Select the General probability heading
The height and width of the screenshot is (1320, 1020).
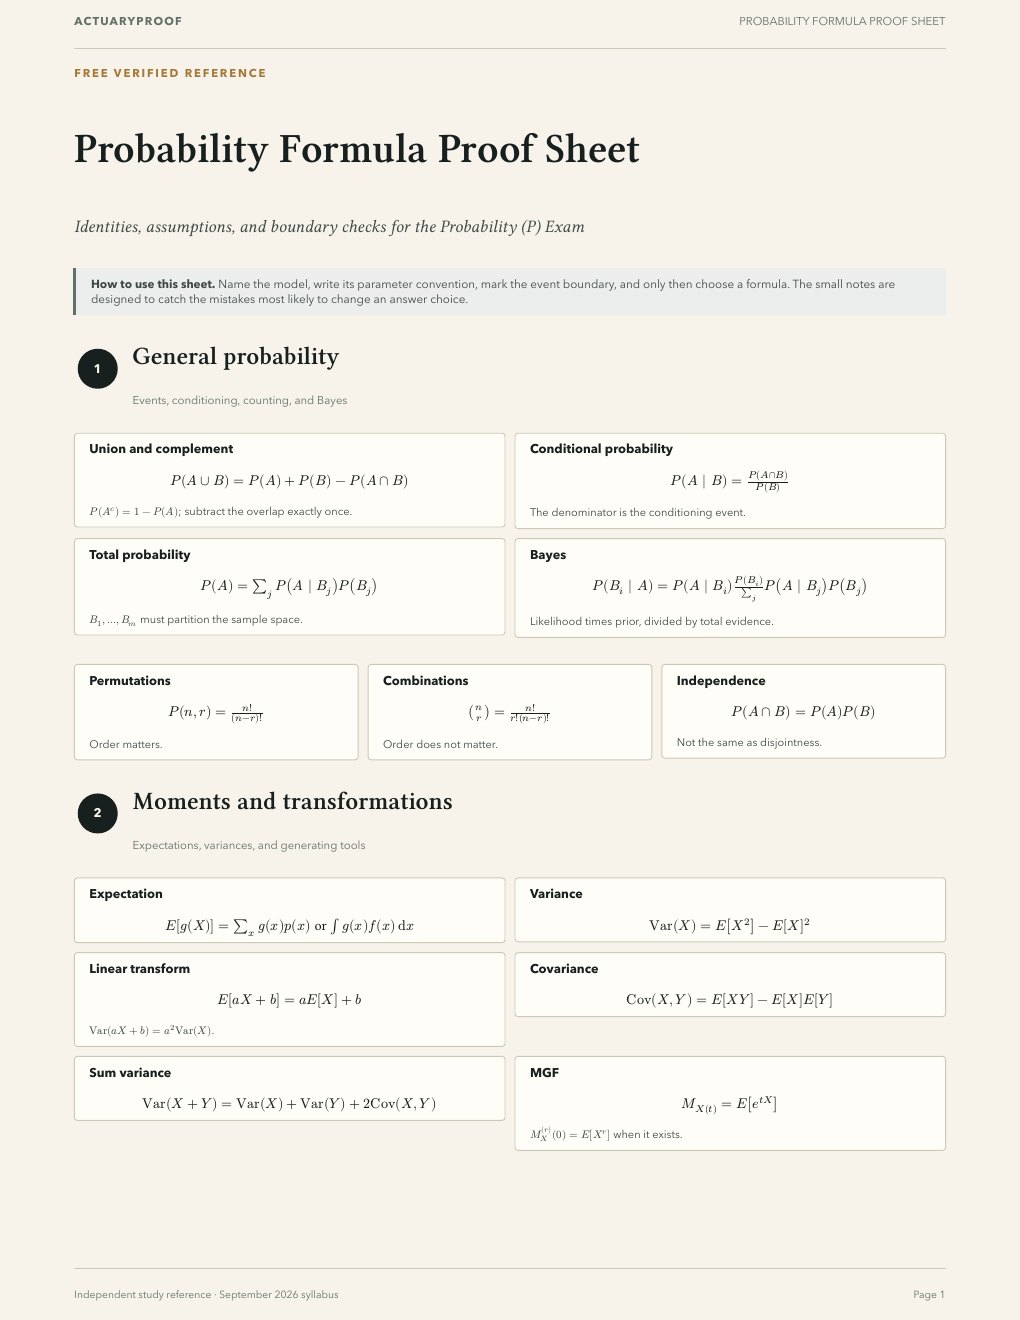(x=235, y=357)
